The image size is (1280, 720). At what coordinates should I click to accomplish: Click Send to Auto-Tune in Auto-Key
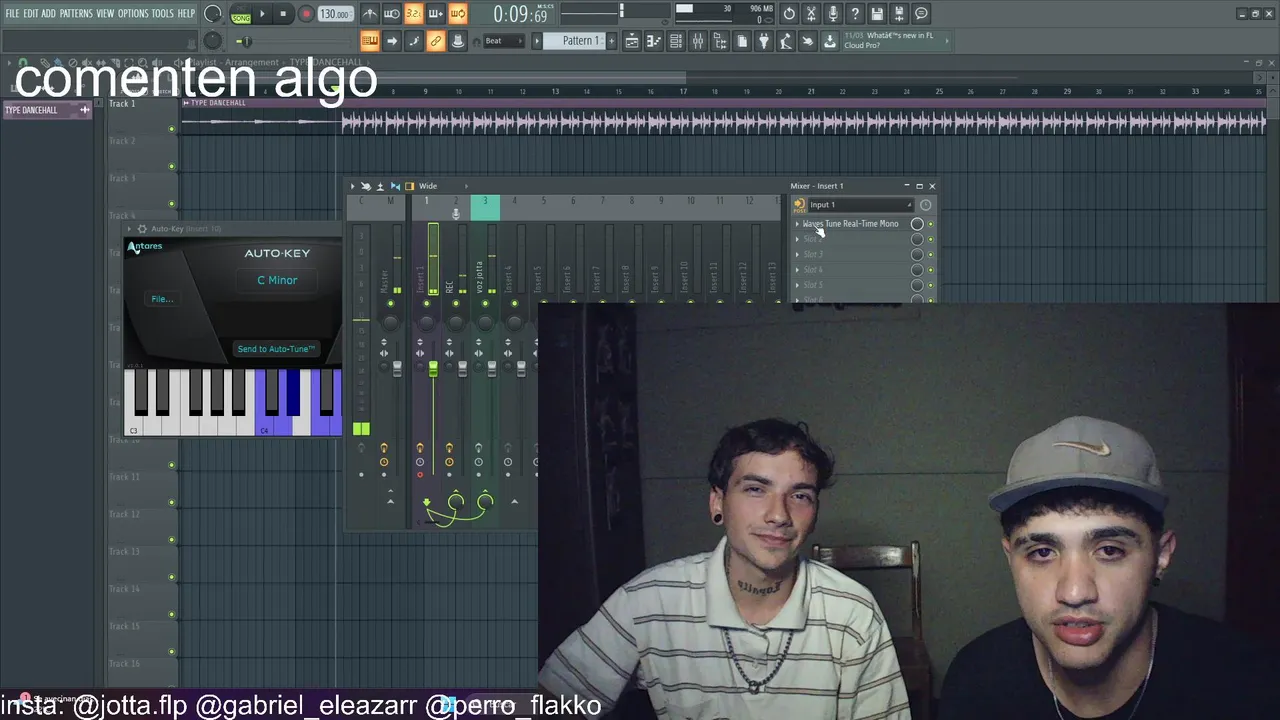pyautogui.click(x=276, y=349)
